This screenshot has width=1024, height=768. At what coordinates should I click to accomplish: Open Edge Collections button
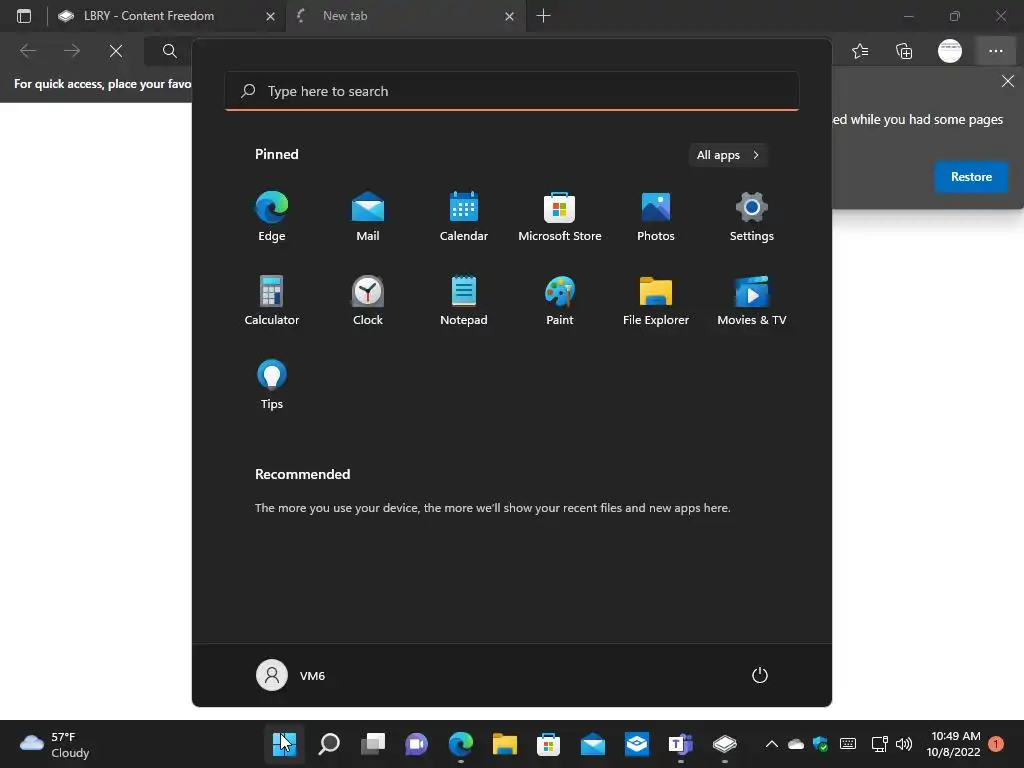pos(904,51)
